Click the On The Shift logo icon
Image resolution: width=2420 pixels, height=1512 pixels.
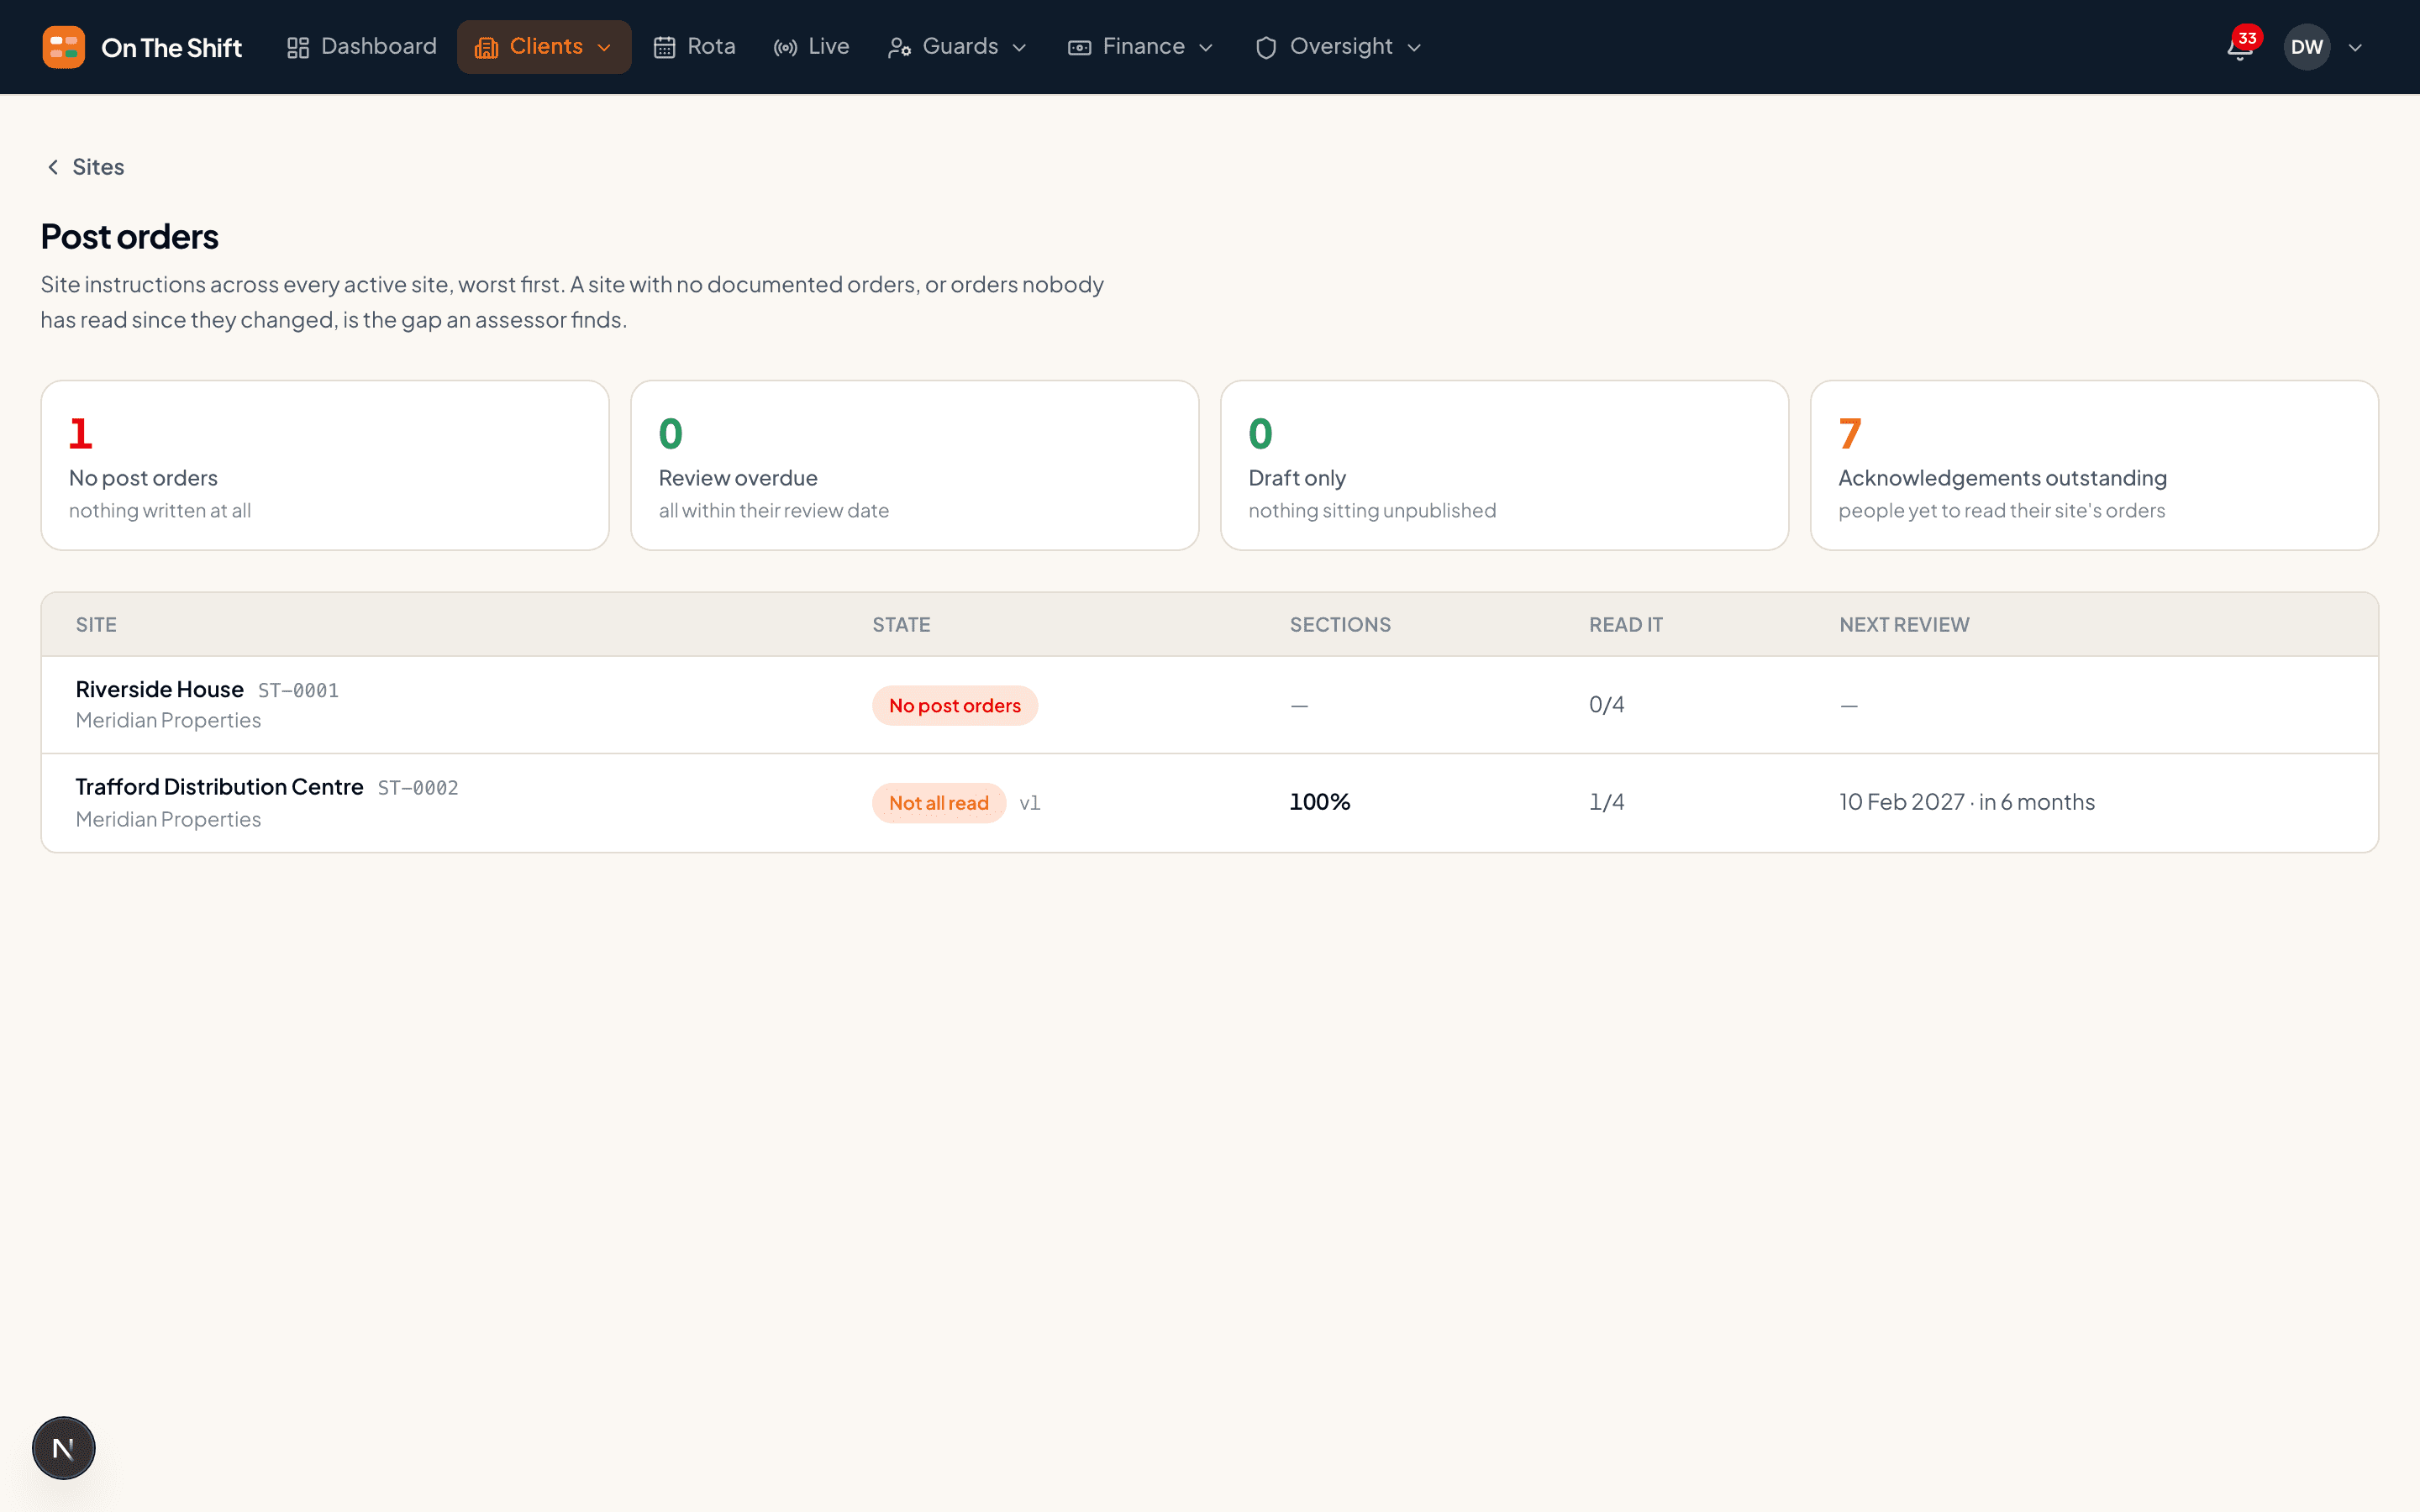point(63,47)
